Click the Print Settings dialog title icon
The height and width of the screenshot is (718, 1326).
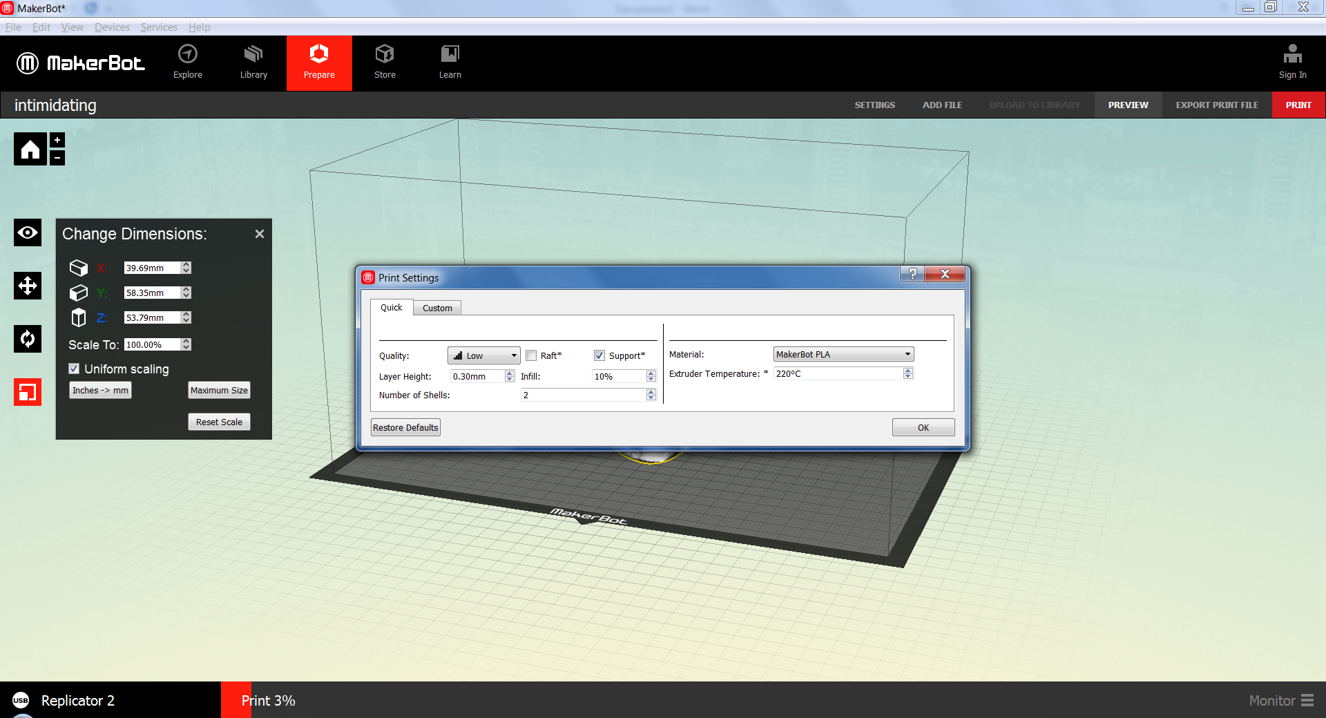(x=368, y=278)
